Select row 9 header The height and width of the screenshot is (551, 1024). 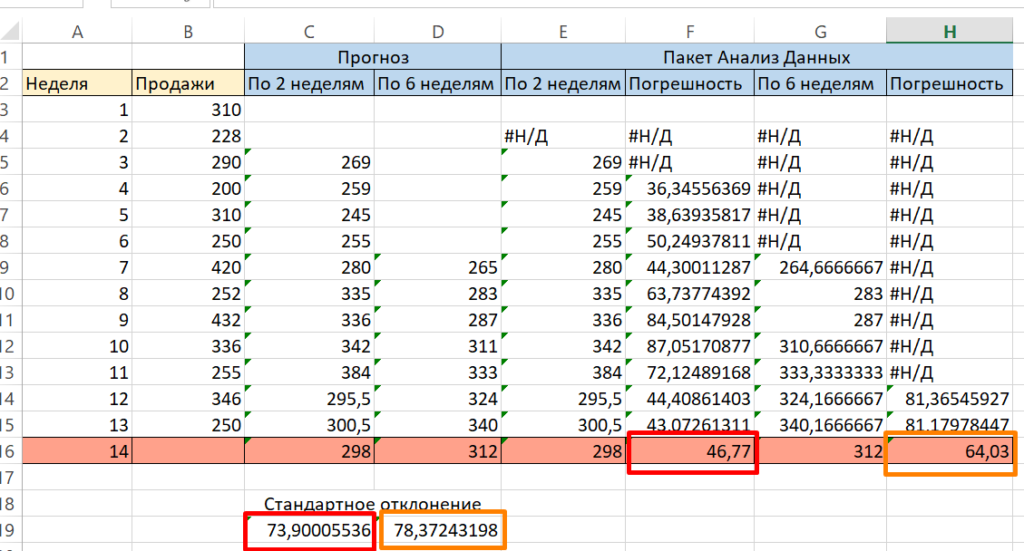point(8,267)
